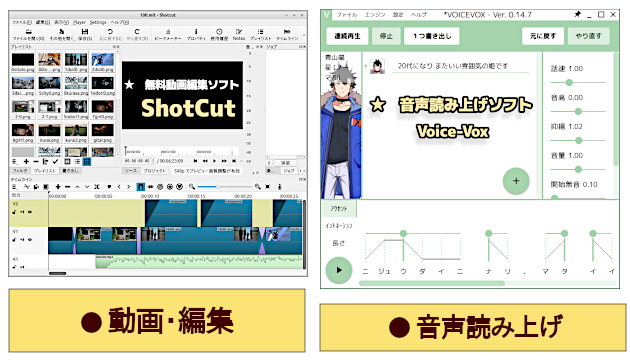Lift the selected clip with up-caret icon

(77, 187)
